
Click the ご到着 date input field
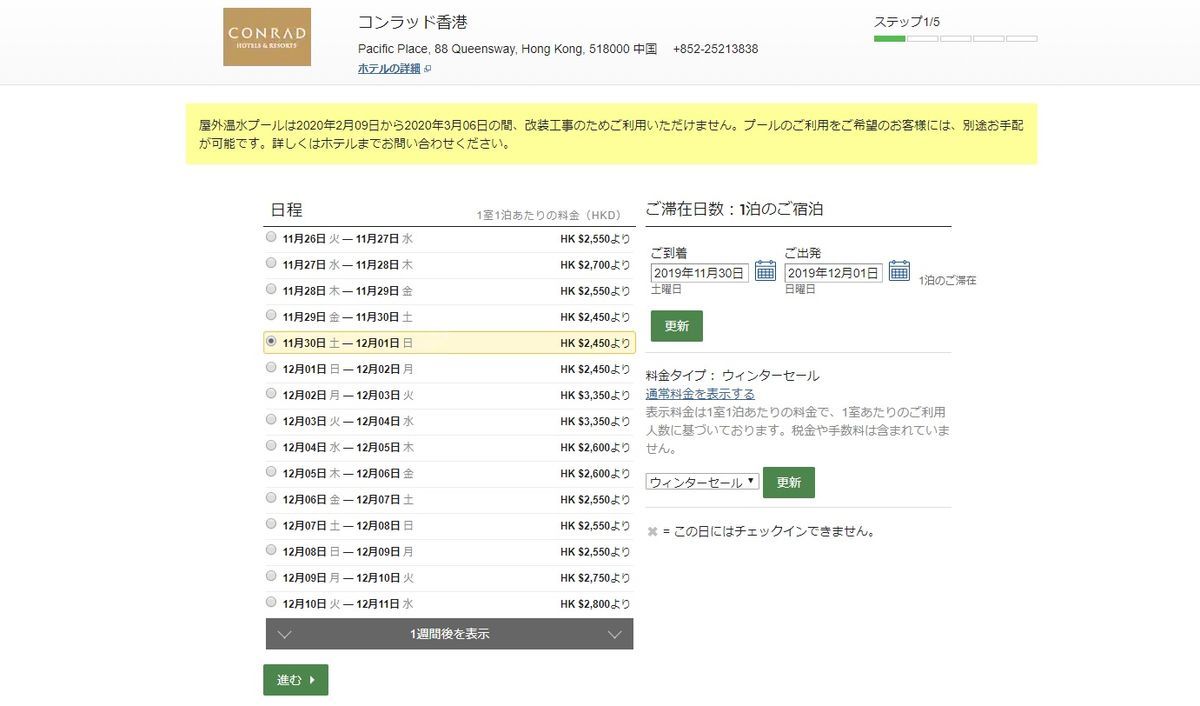pos(700,273)
